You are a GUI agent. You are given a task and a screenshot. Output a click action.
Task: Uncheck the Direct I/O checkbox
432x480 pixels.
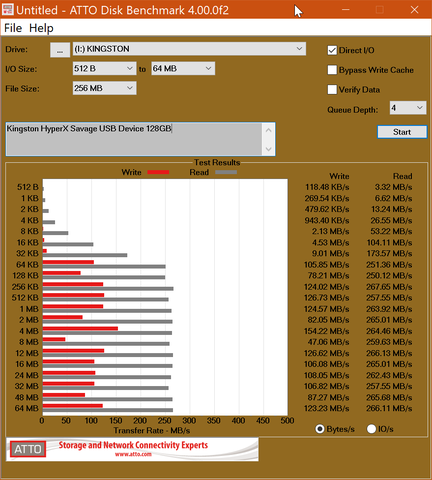(x=332, y=50)
